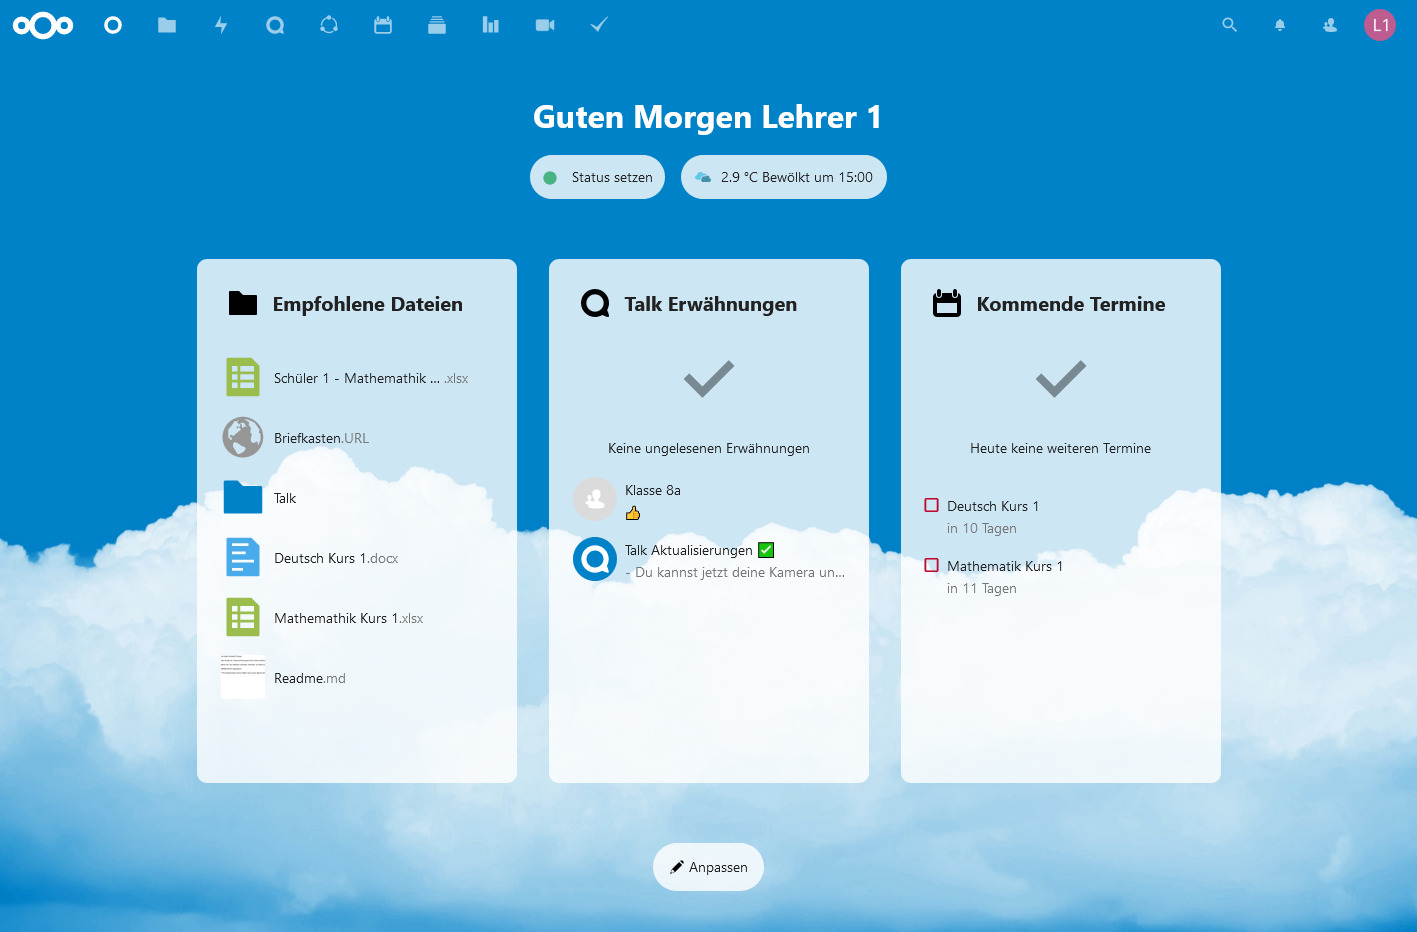Open Schüler 1 - Mathemathik xlsx file
This screenshot has height=932, width=1417.
[x=357, y=378]
